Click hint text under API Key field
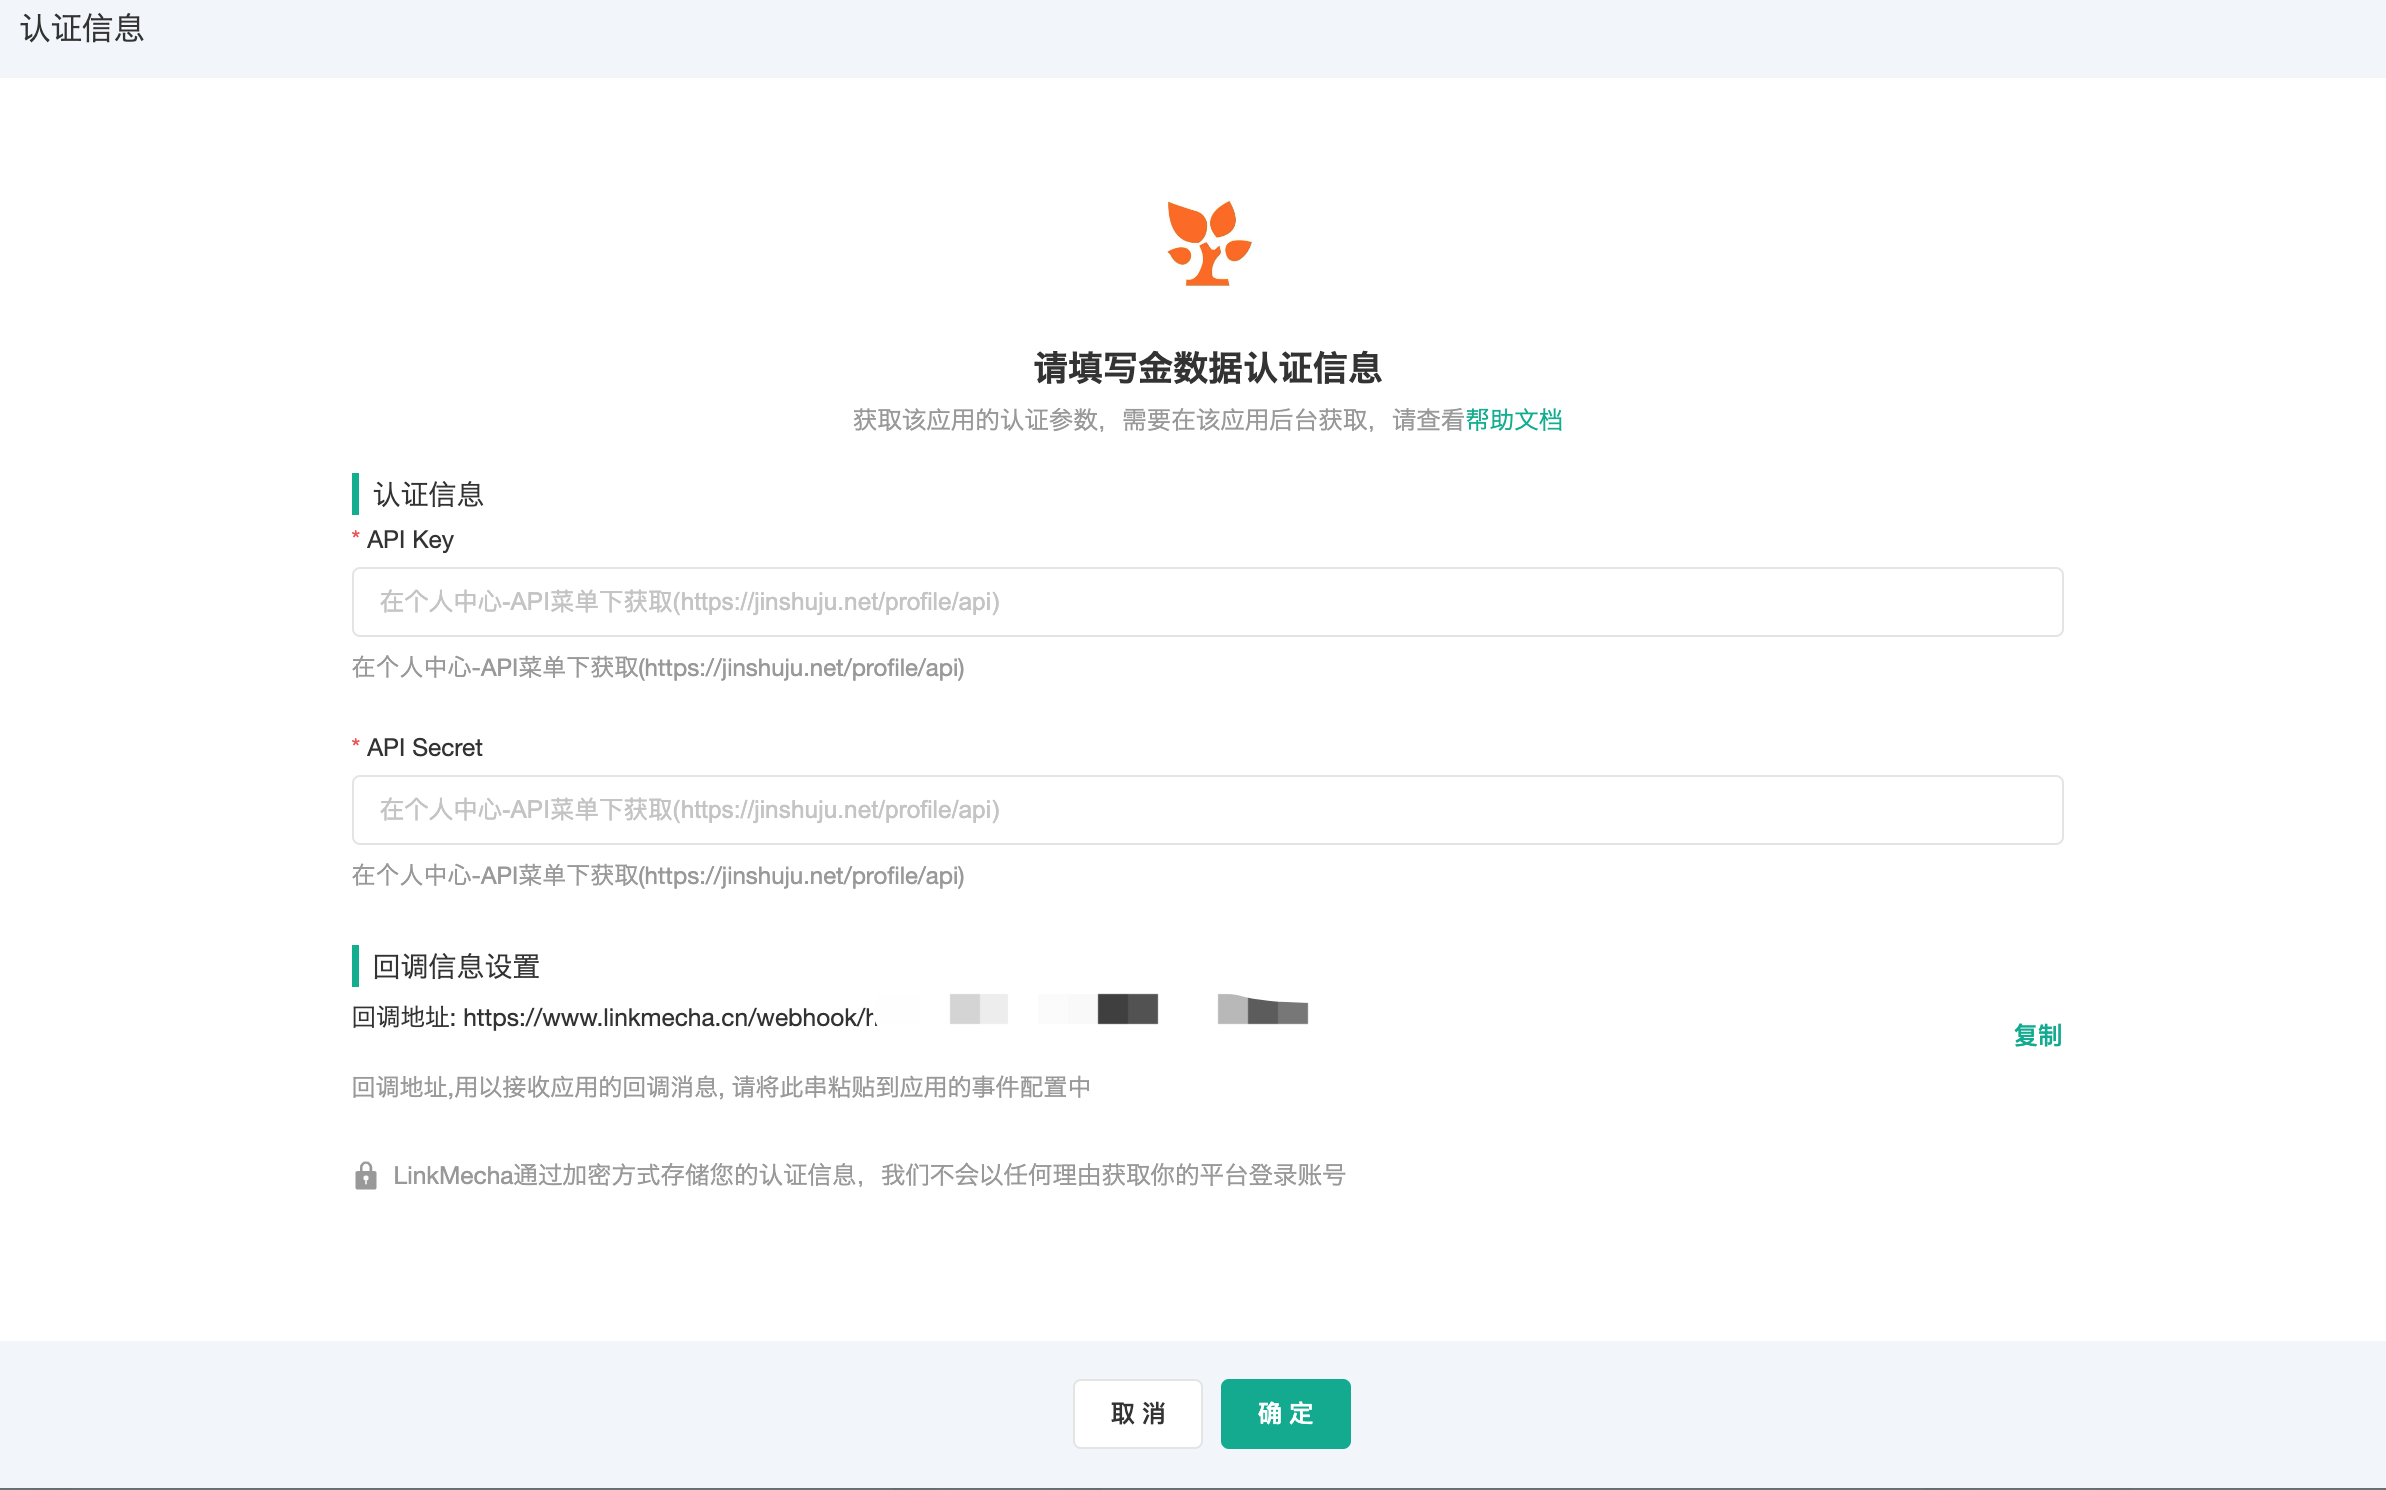This screenshot has height=1490, width=2386. pyautogui.click(x=658, y=668)
